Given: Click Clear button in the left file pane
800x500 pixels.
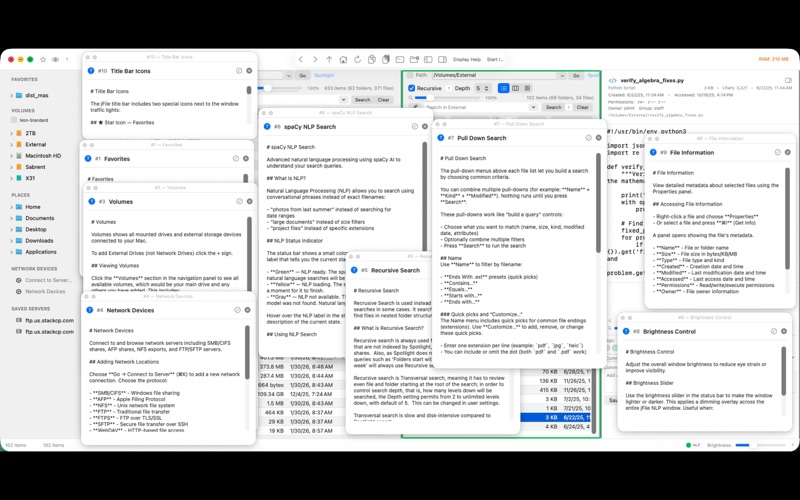Looking at the screenshot, I should [384, 99].
